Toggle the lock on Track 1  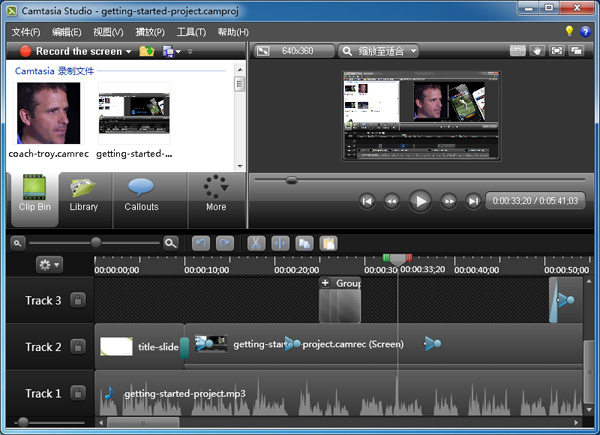(x=78, y=393)
